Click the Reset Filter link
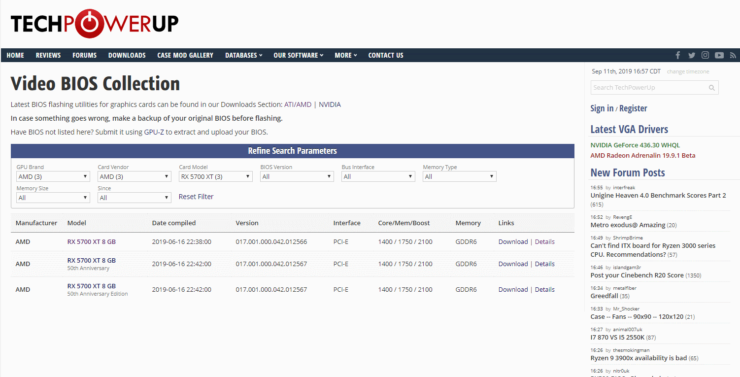Image resolution: width=740 pixels, height=377 pixels. pos(196,197)
